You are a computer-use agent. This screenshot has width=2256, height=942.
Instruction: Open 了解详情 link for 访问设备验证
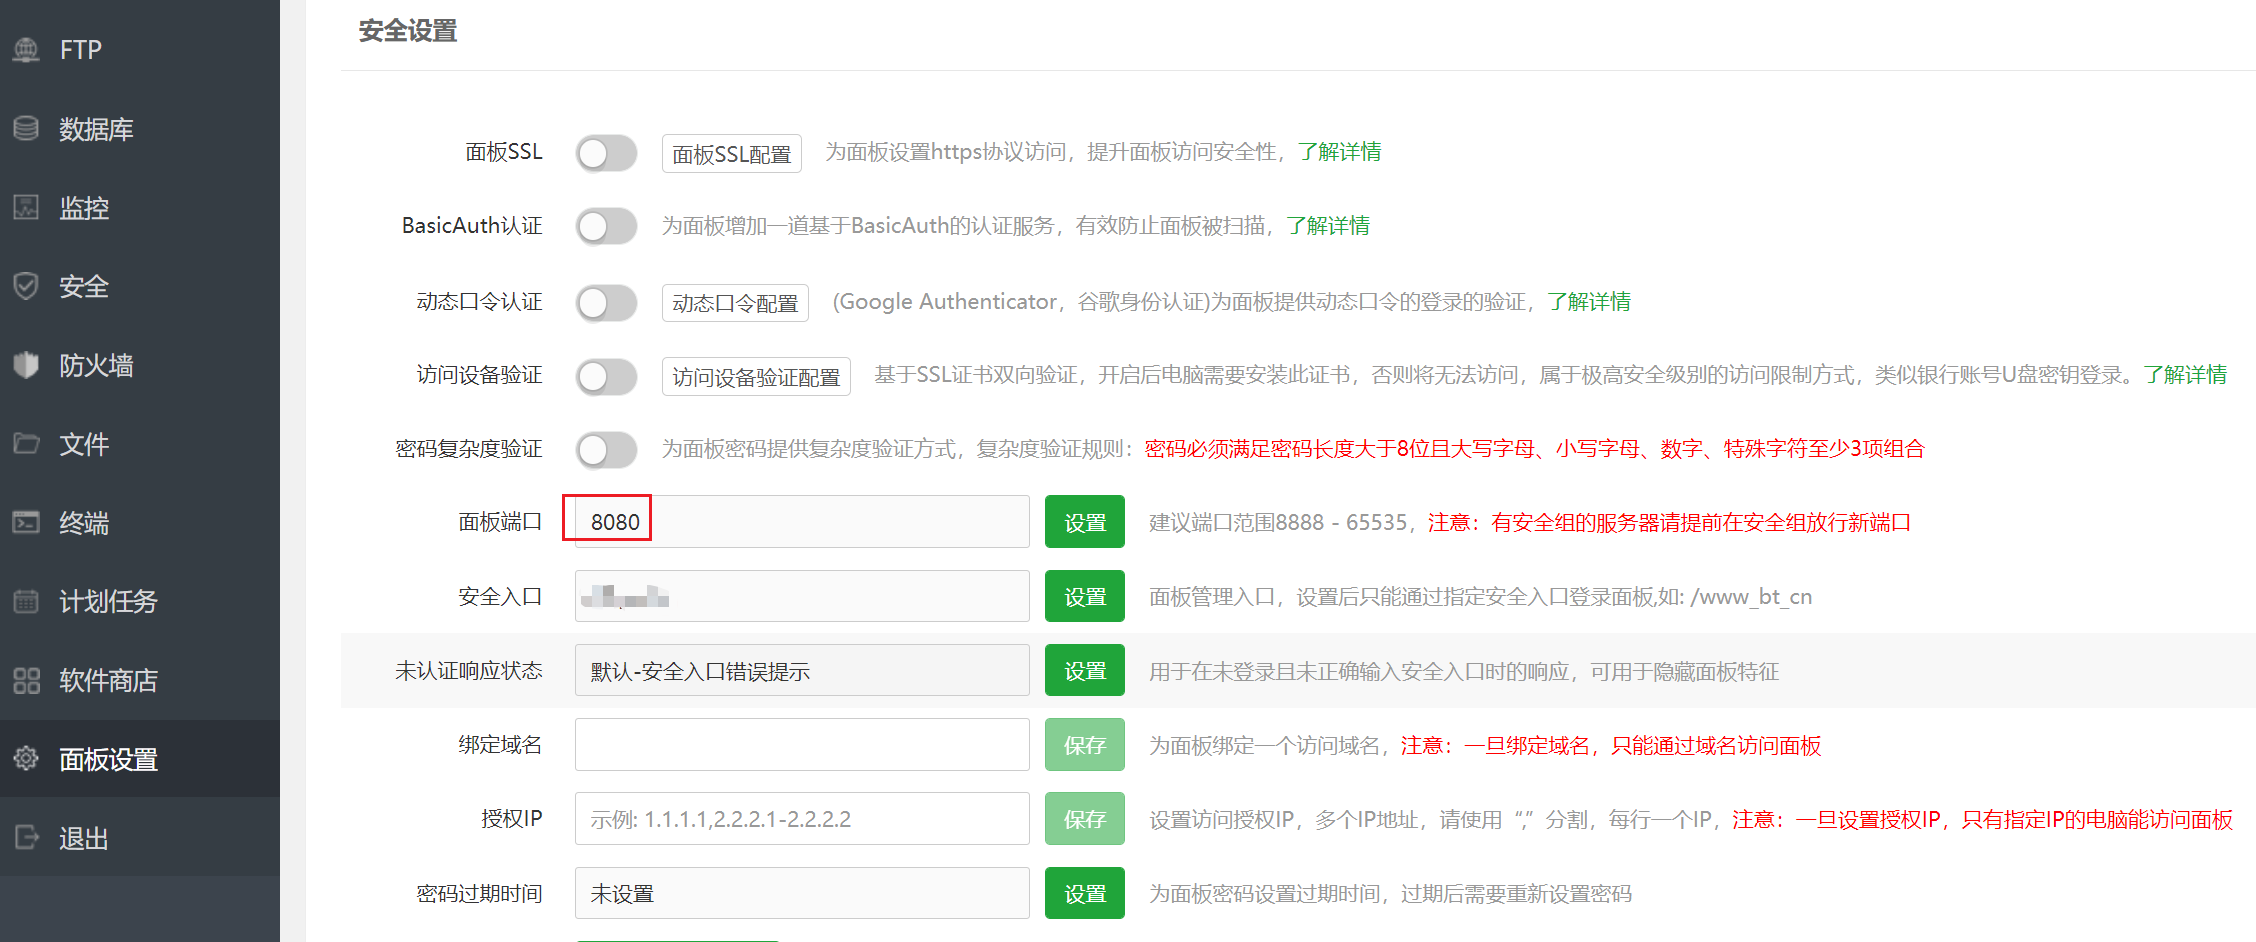[2185, 375]
